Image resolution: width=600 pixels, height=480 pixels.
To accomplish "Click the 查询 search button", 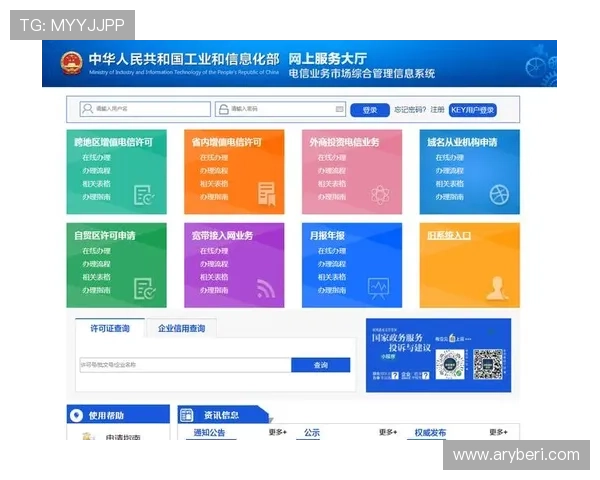I will 321,365.
